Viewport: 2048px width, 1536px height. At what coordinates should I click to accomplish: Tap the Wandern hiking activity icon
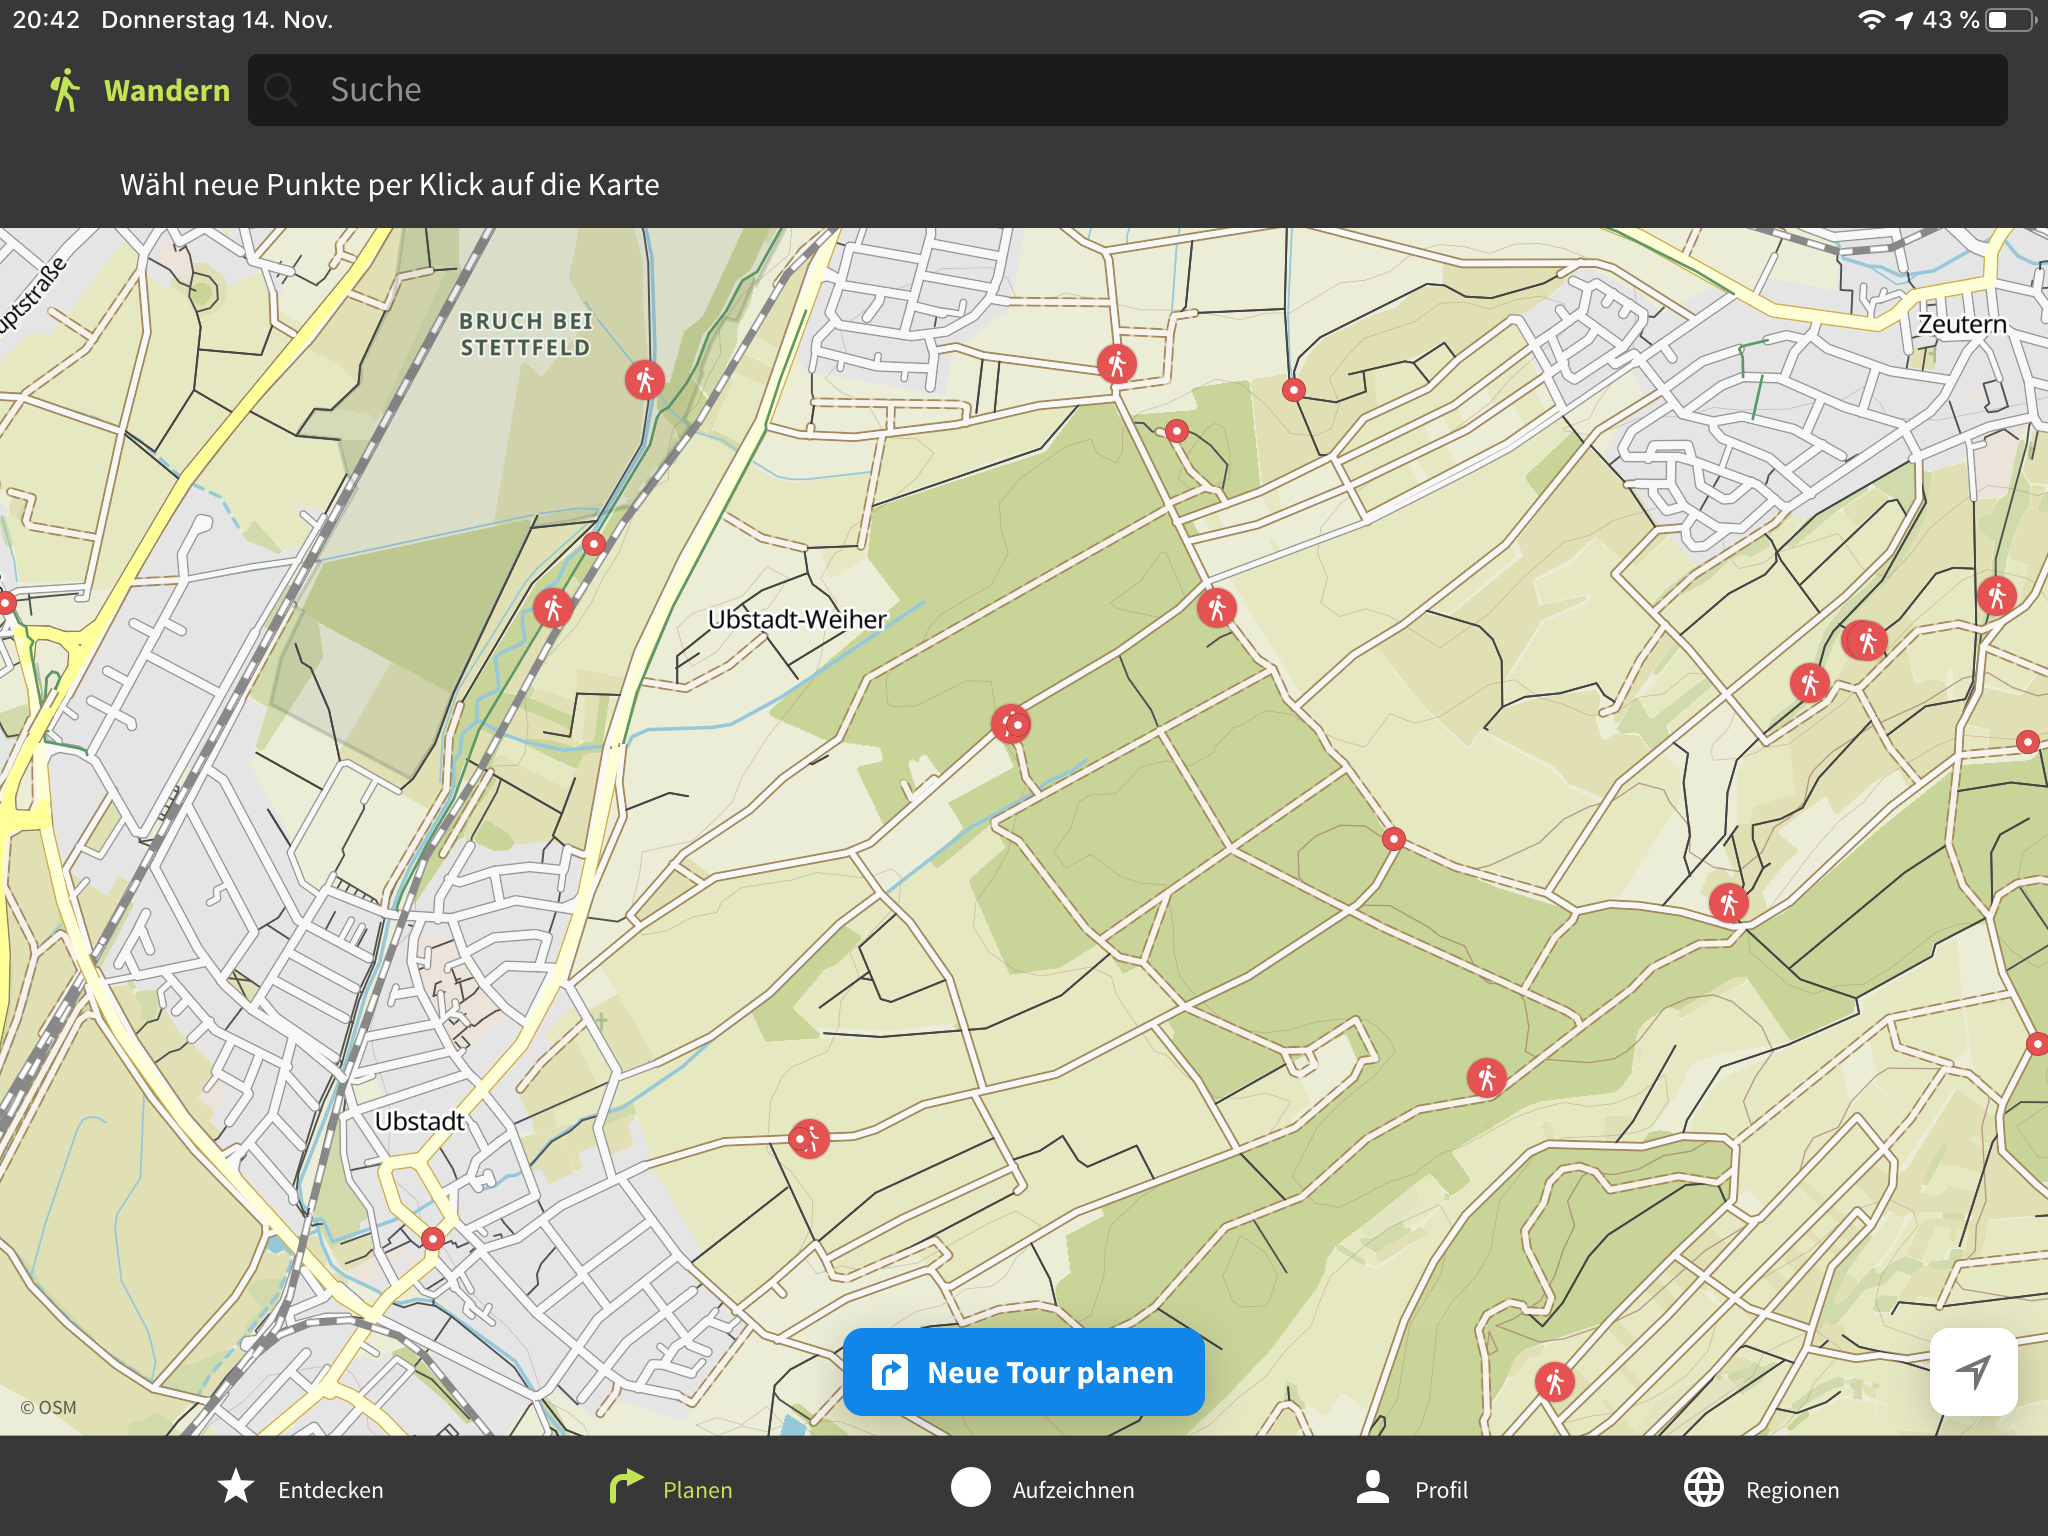point(65,90)
